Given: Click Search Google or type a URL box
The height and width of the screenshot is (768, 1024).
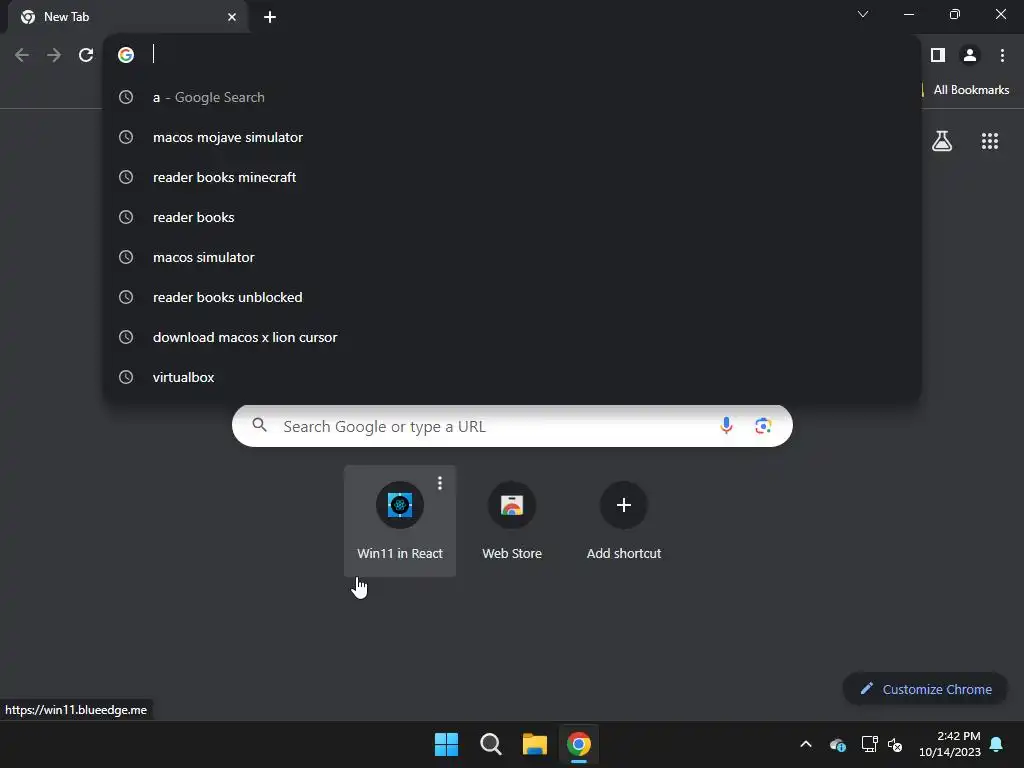Looking at the screenshot, I should (512, 426).
